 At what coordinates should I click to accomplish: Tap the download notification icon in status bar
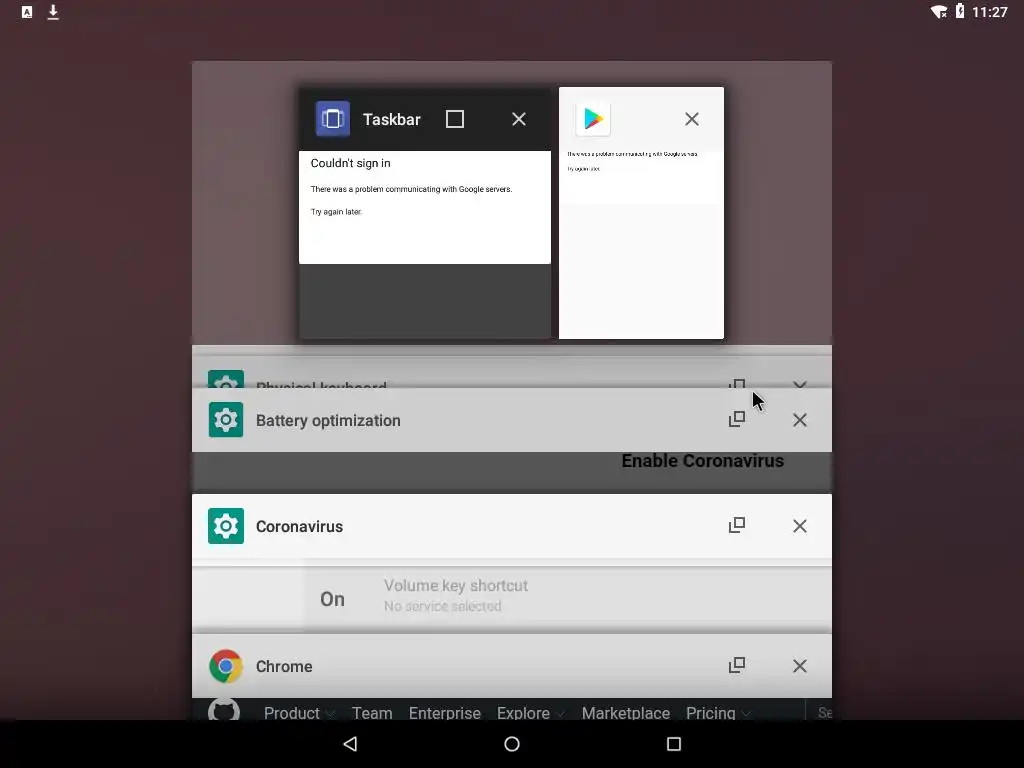click(53, 12)
